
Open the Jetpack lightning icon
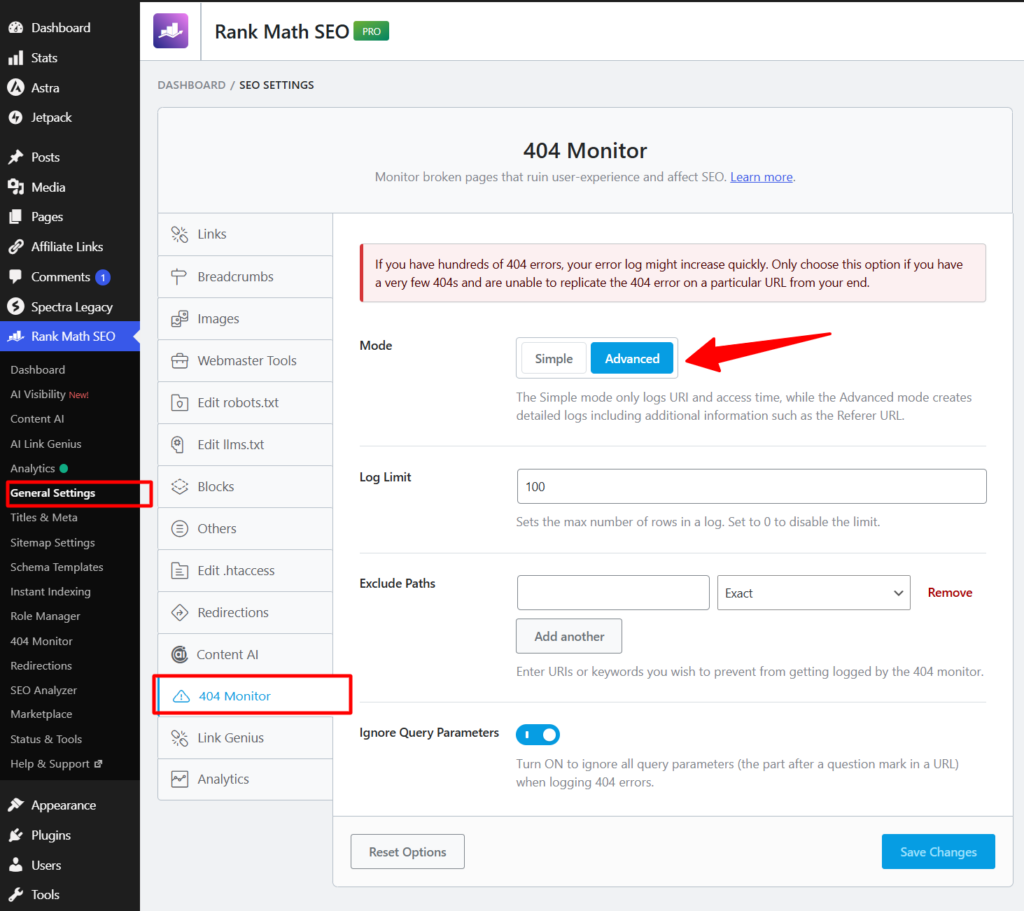tap(16, 118)
